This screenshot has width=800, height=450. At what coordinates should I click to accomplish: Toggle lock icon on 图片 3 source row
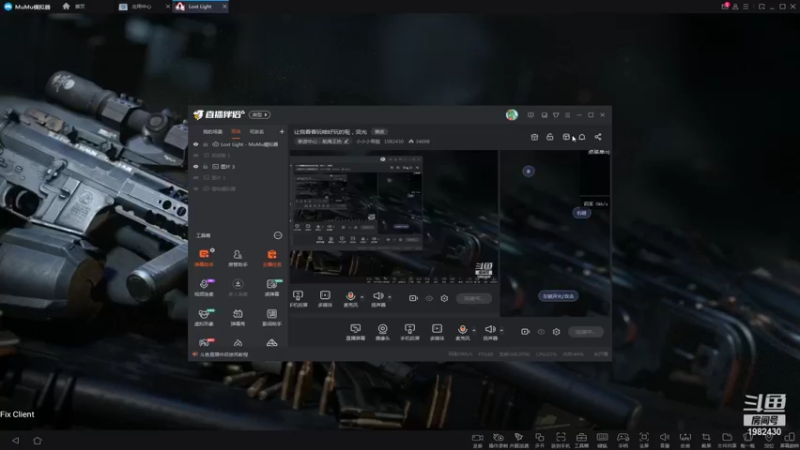(206, 166)
